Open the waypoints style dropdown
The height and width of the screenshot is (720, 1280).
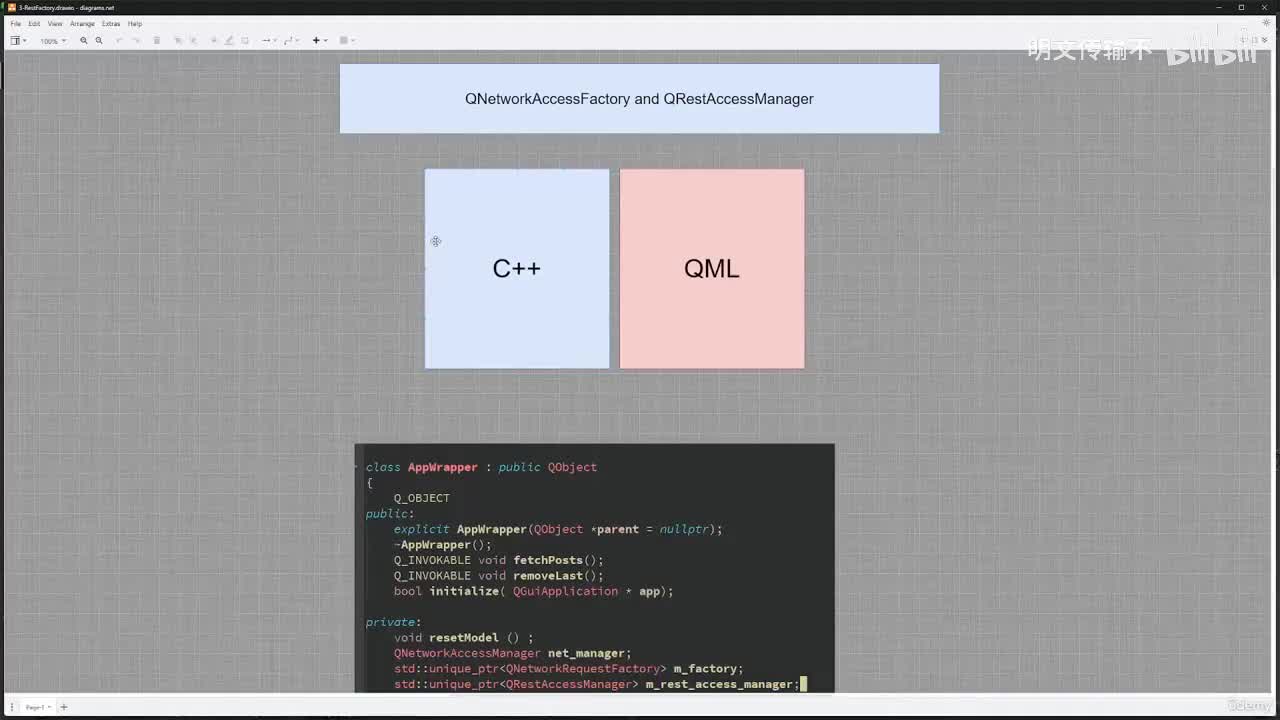(x=291, y=41)
